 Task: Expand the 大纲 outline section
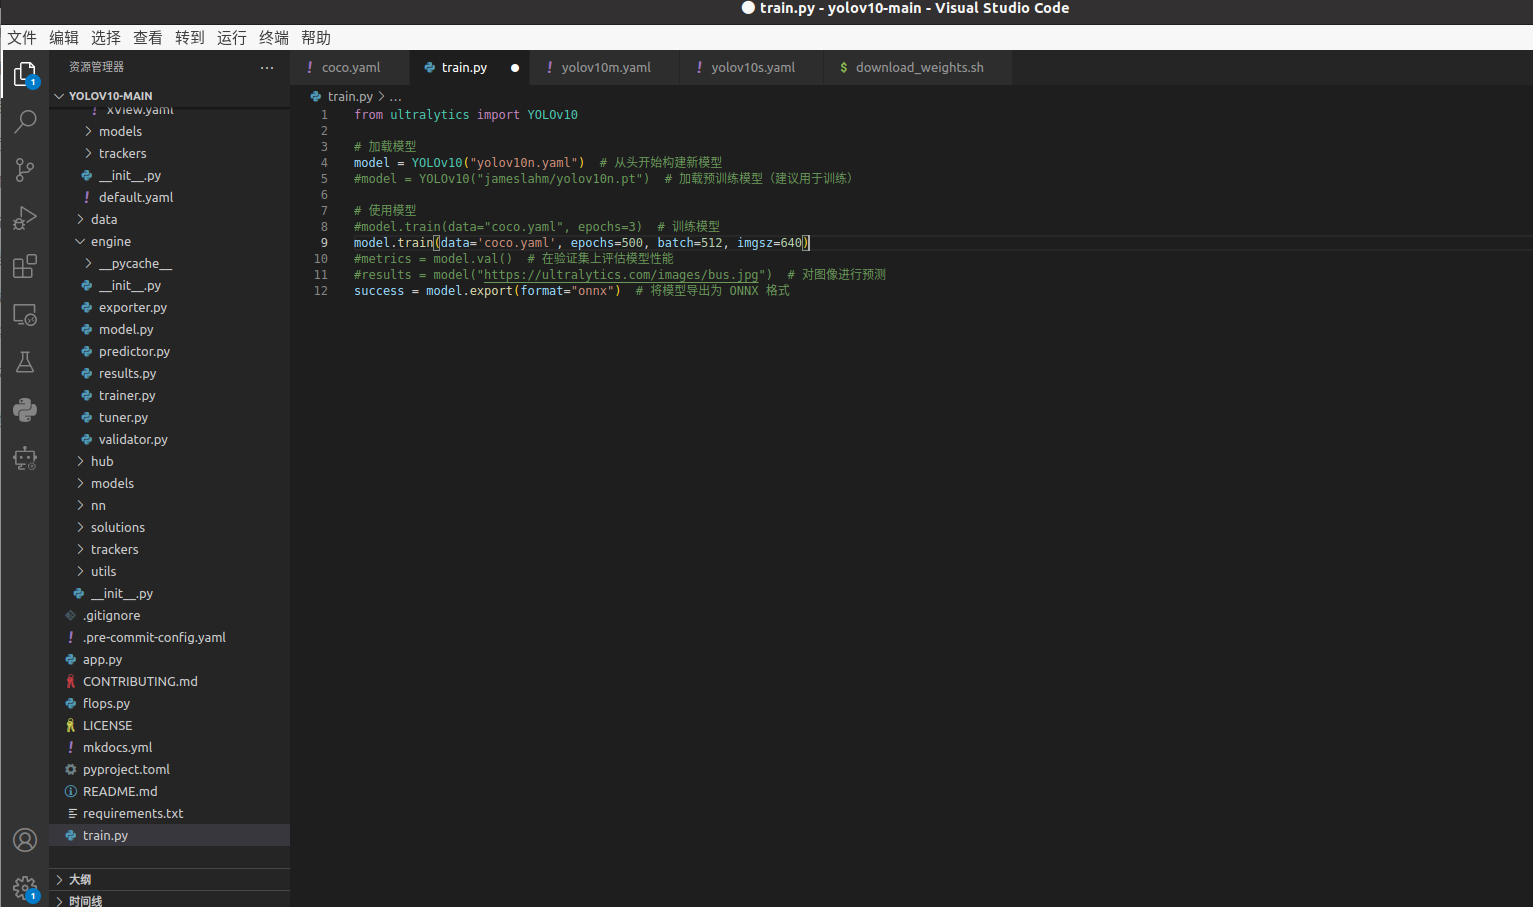[80, 880]
